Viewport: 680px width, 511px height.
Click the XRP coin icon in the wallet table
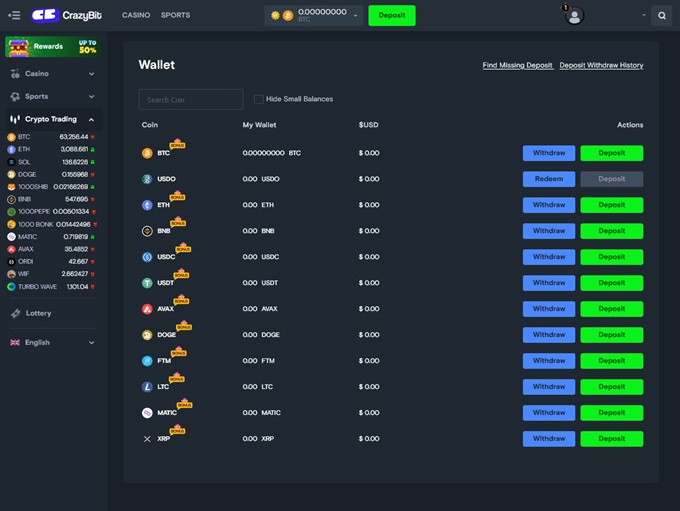click(x=147, y=439)
